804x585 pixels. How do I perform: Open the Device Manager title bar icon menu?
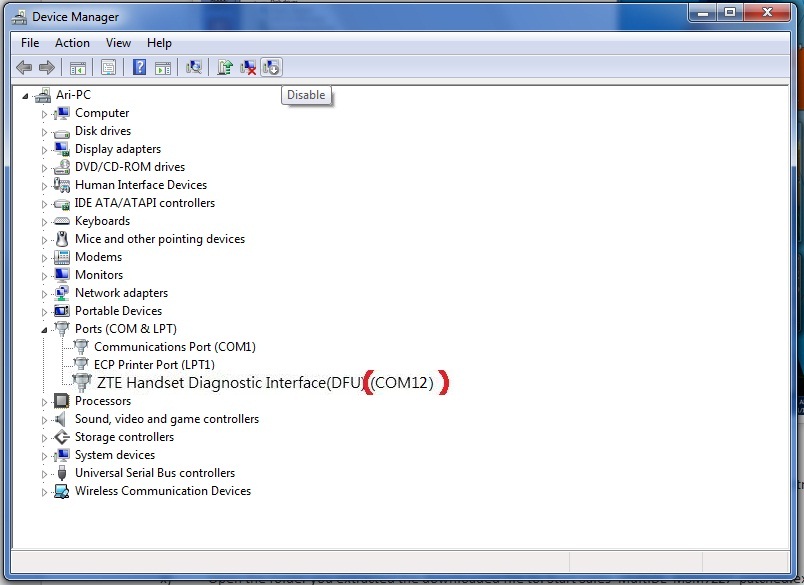19,17
